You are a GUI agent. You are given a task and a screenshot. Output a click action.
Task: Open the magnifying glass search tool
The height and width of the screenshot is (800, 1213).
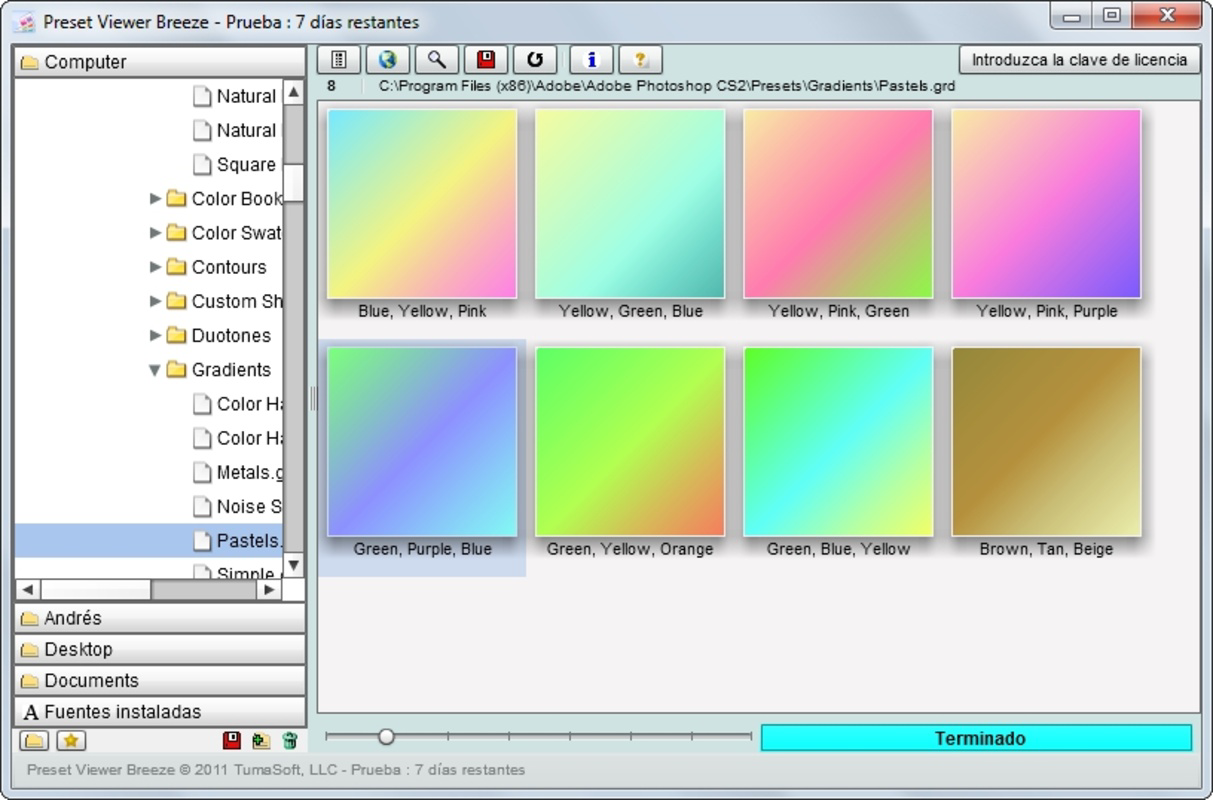coord(436,60)
